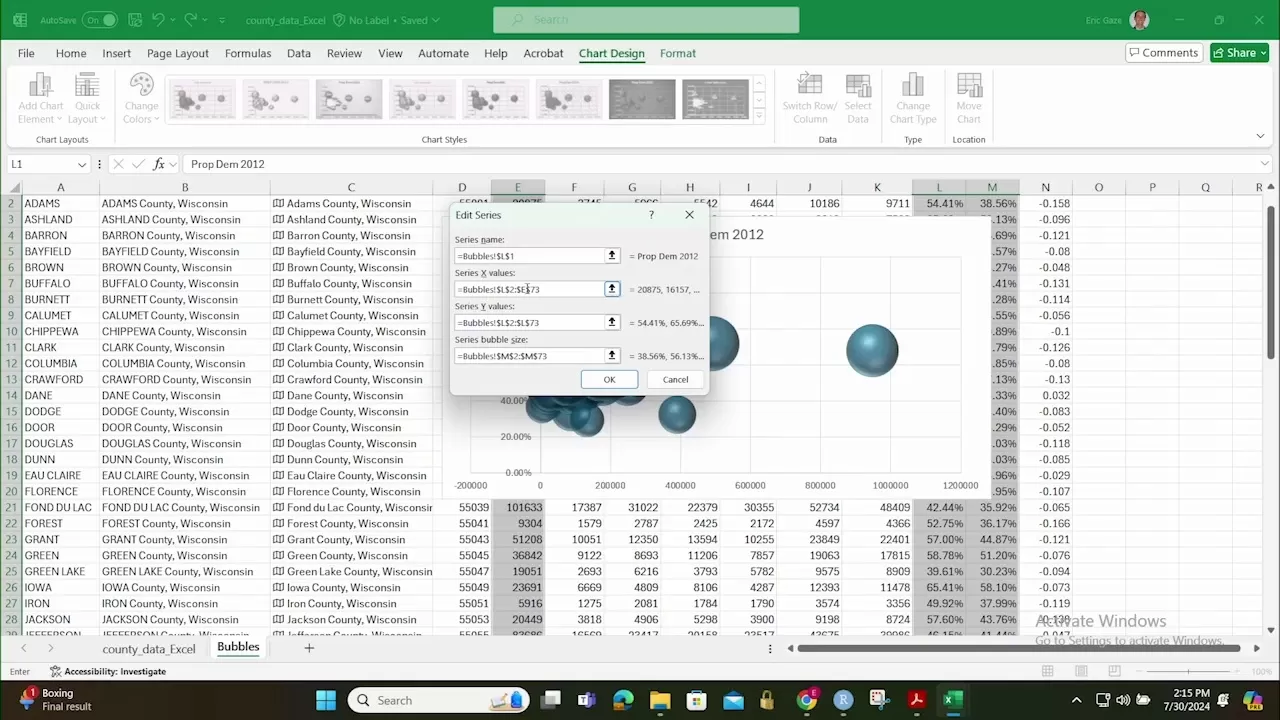This screenshot has height=720, width=1280.
Task: Switch to the Chart Design tab
Action: (x=611, y=53)
